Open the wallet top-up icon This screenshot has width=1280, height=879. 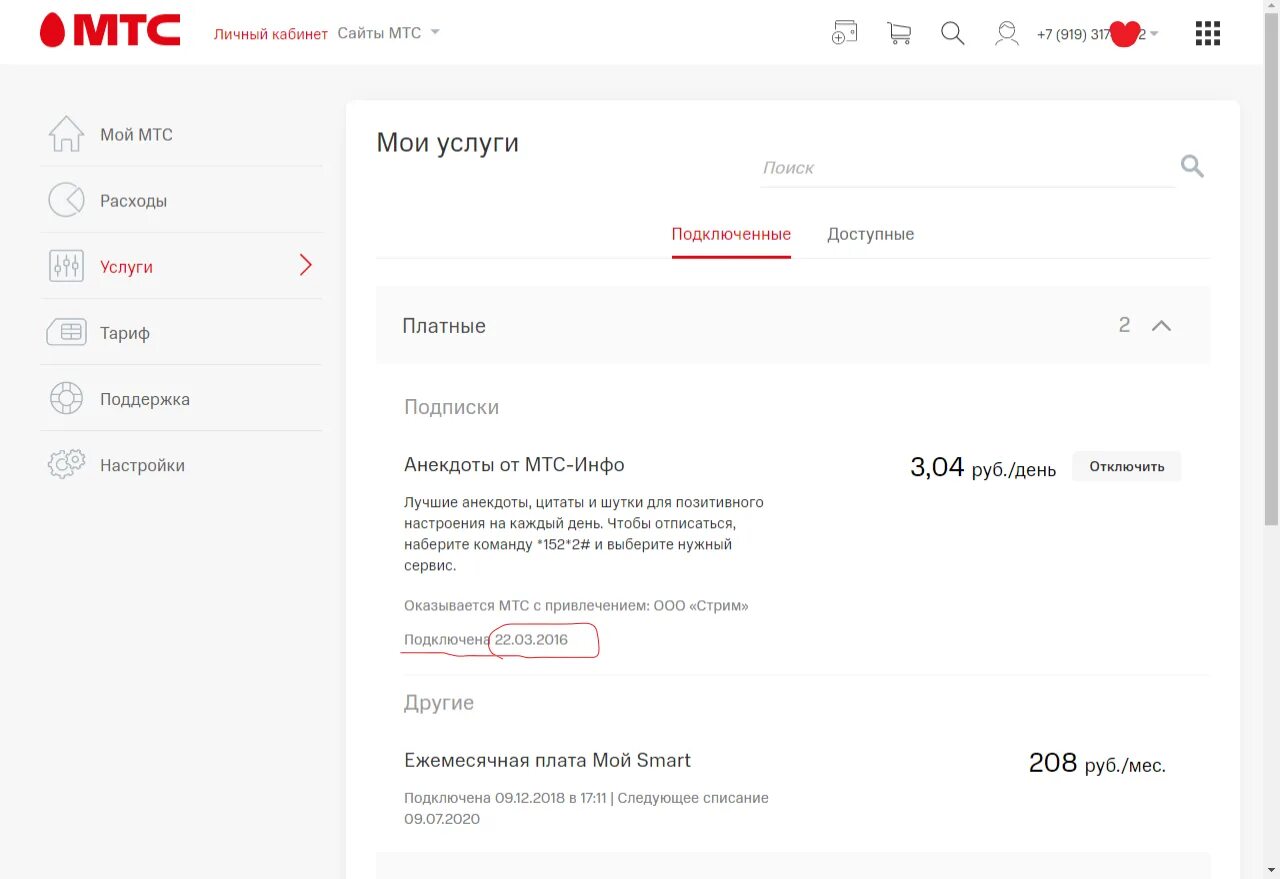(x=844, y=33)
